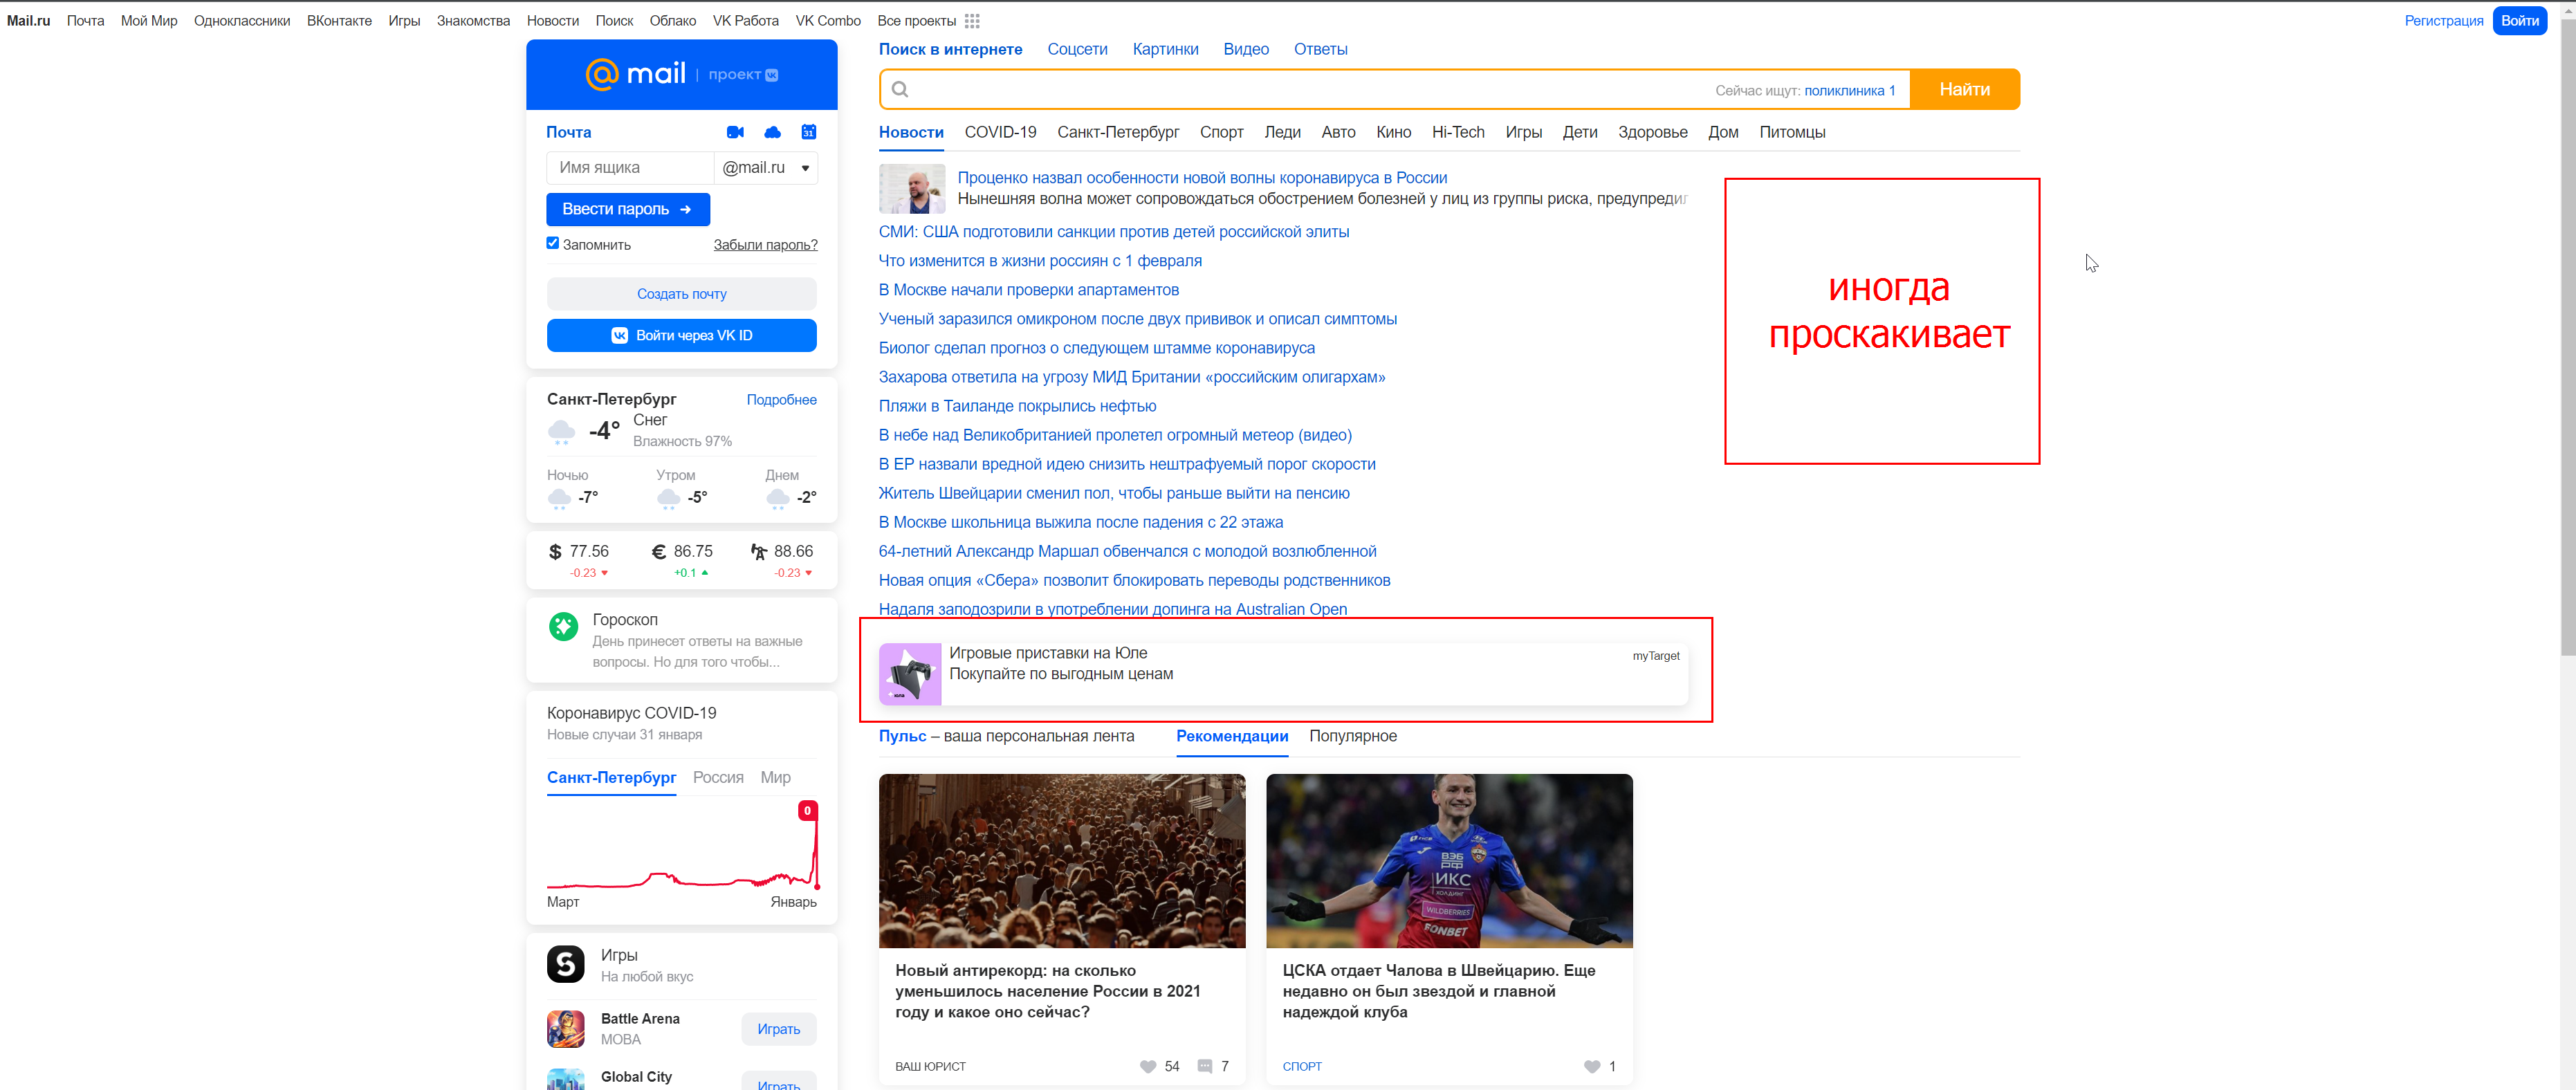Click the video call icon next to Почта
The width and height of the screenshot is (2576, 1090).
pyautogui.click(x=737, y=131)
